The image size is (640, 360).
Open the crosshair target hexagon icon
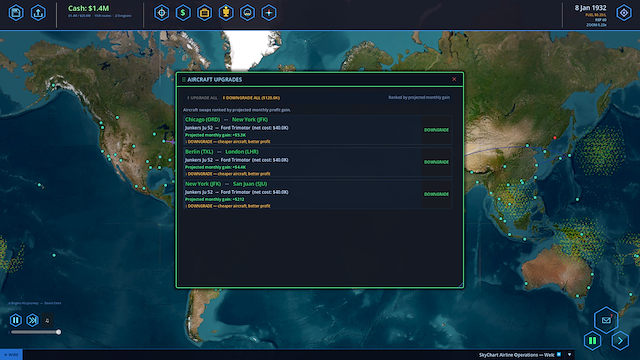162,13
